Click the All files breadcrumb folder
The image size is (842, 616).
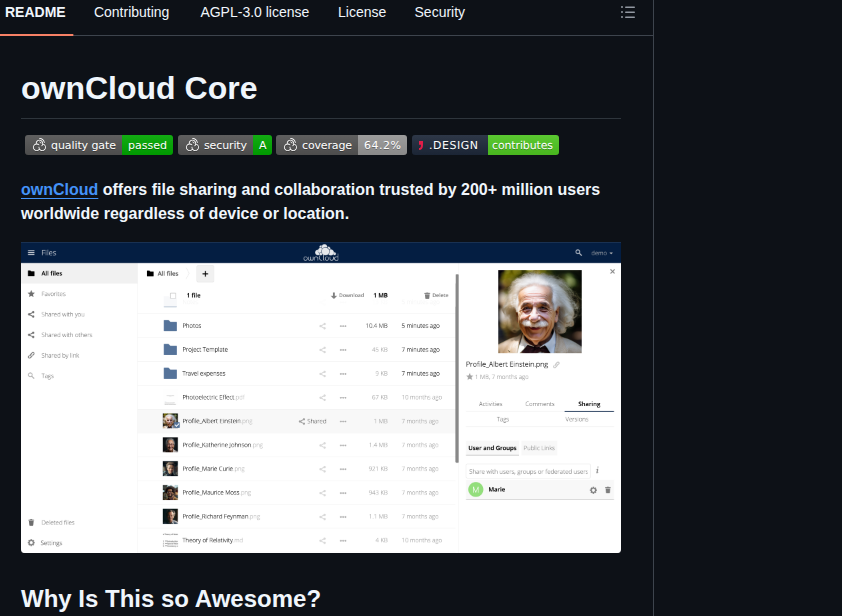tap(162, 273)
